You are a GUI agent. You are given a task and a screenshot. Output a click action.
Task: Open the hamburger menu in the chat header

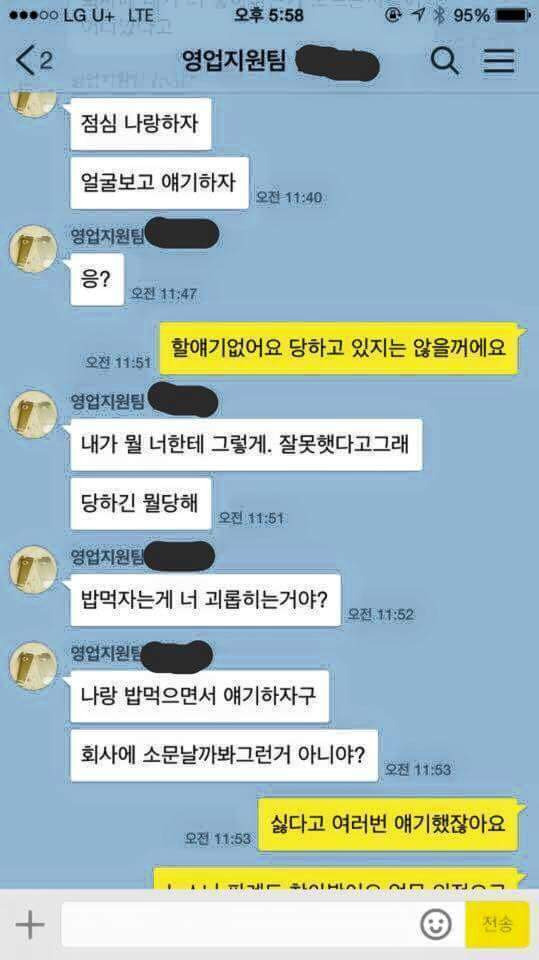point(499,61)
